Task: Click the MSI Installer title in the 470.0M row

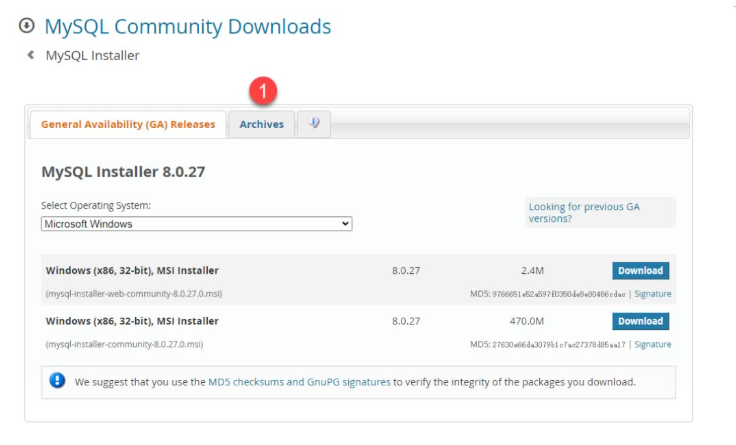Action: point(132,321)
